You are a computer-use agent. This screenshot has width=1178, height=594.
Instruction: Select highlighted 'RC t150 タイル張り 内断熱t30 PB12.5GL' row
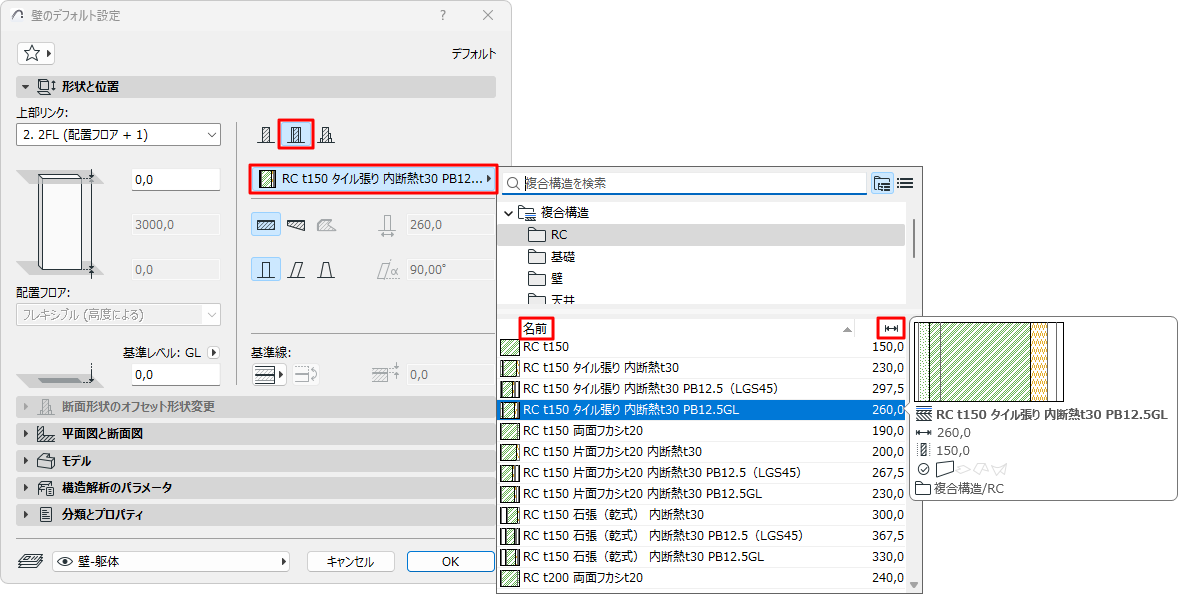pos(702,410)
